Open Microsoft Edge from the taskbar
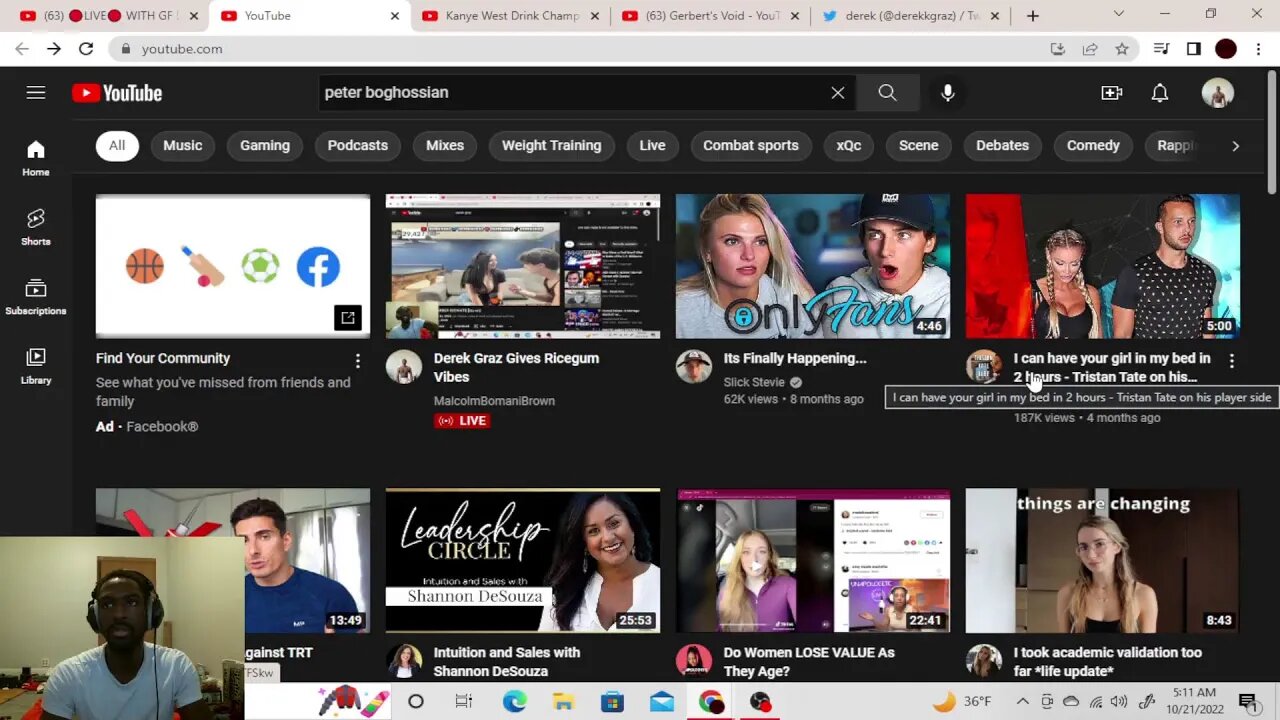Screen dimensions: 1280x720 click(514, 702)
